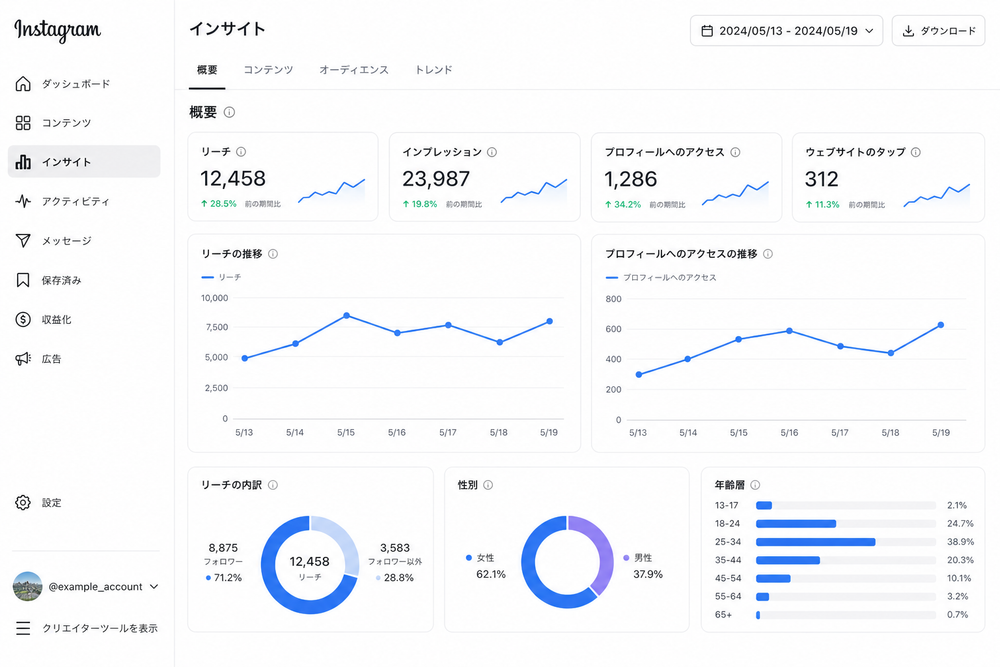1000x667 pixels.
Task: Click 23,987 impressions value
Action: click(436, 179)
